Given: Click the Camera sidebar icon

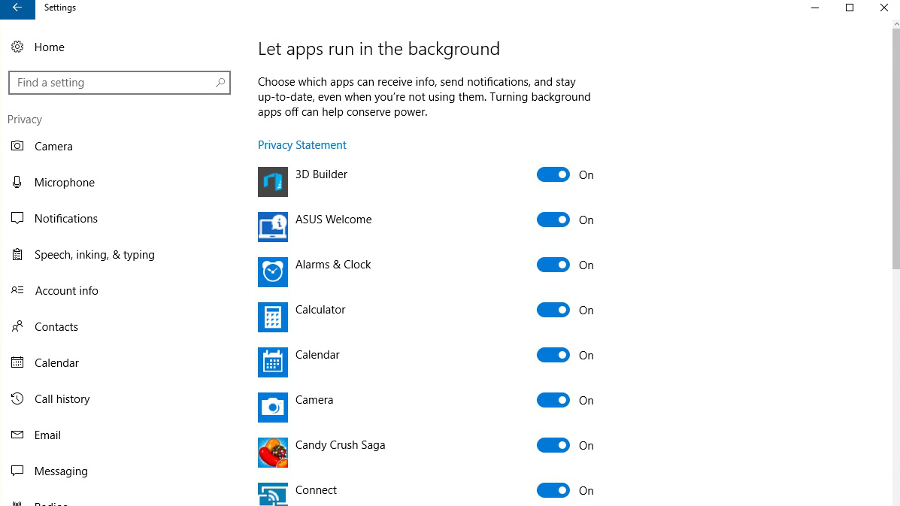Looking at the screenshot, I should click(17, 146).
